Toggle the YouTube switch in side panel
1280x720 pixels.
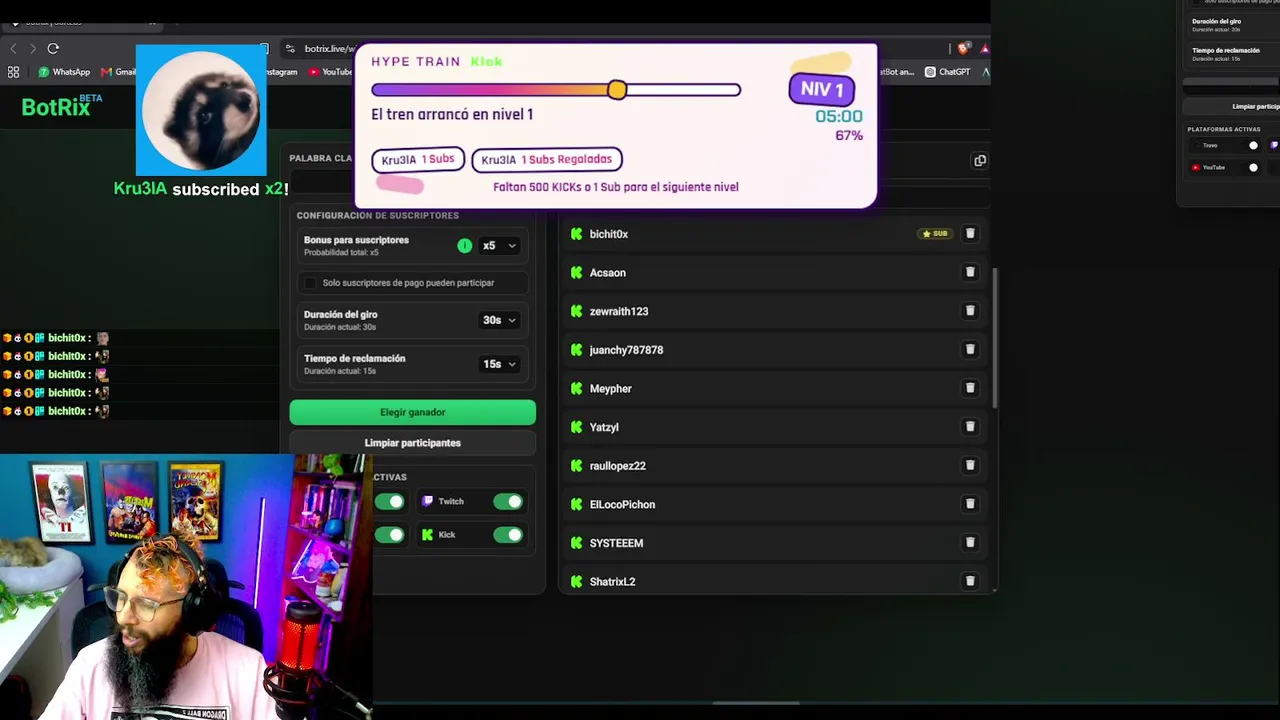tap(1253, 168)
